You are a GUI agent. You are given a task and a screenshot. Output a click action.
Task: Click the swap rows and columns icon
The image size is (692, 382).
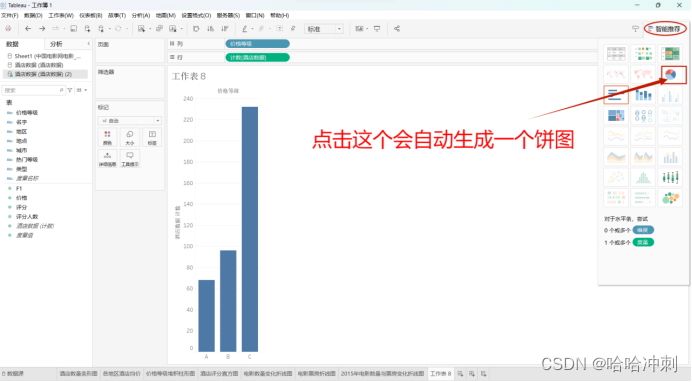[196, 29]
